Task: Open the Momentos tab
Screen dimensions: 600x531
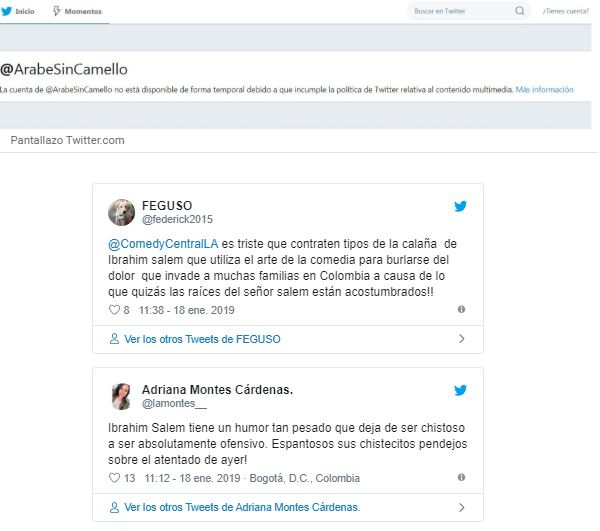Action: [81, 11]
